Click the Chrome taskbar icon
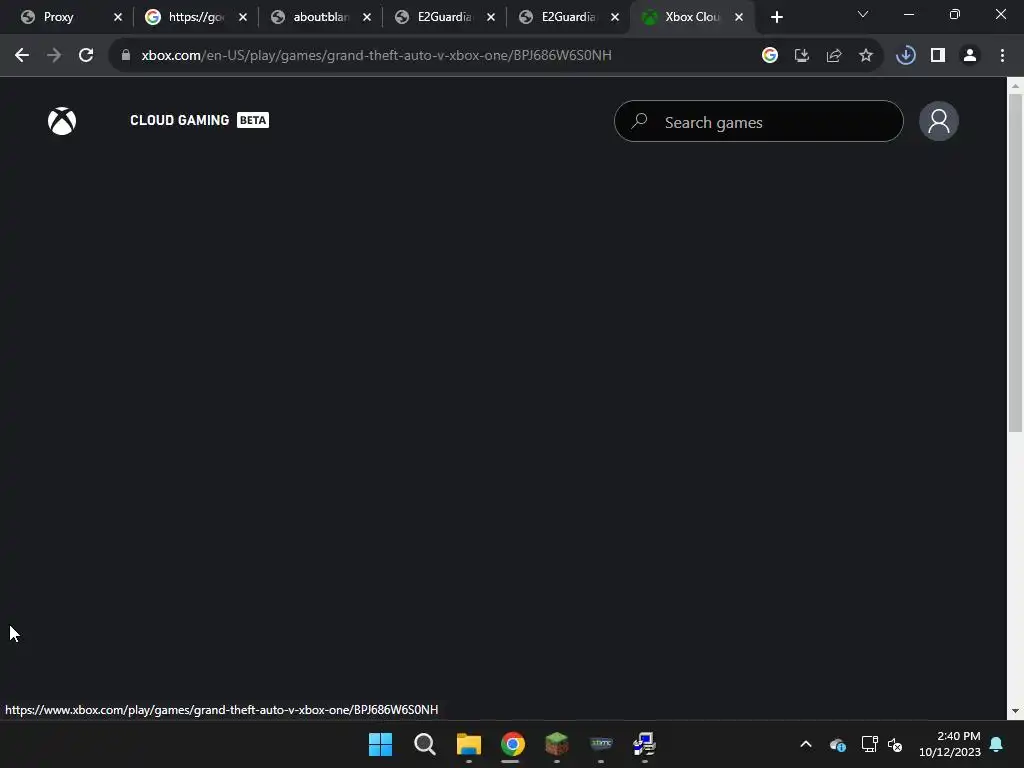 click(513, 744)
